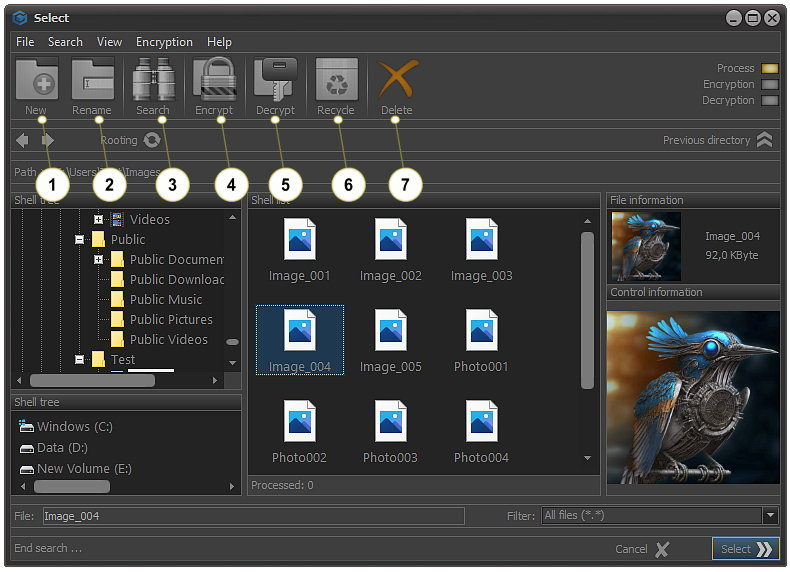Navigate back with the left arrow
790x572 pixels.
click(x=22, y=140)
